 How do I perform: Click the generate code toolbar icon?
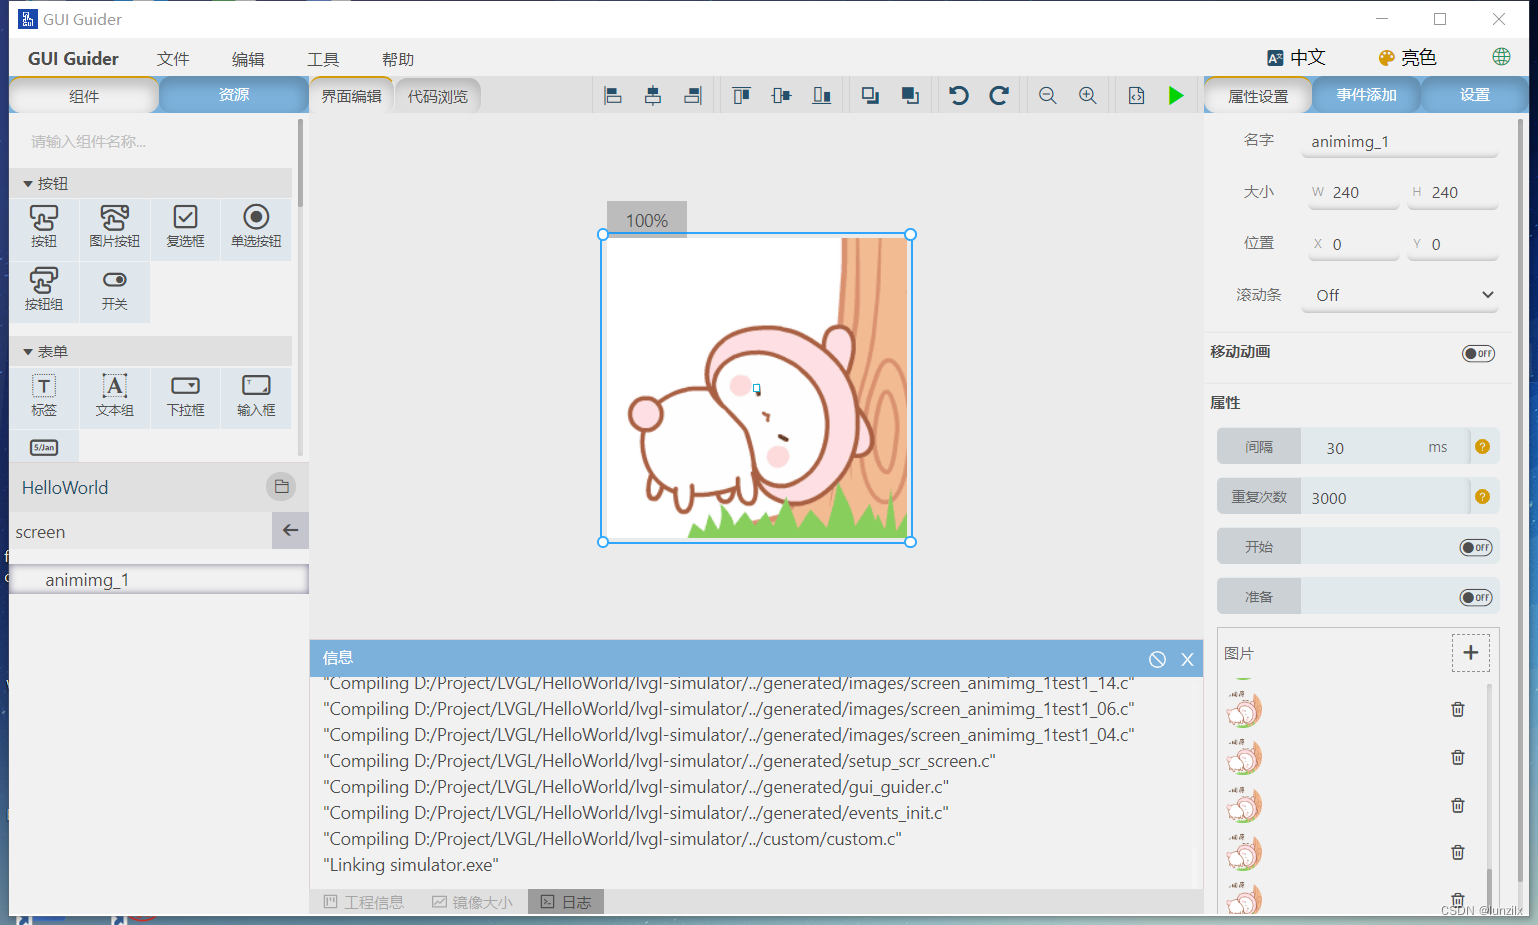(1137, 96)
